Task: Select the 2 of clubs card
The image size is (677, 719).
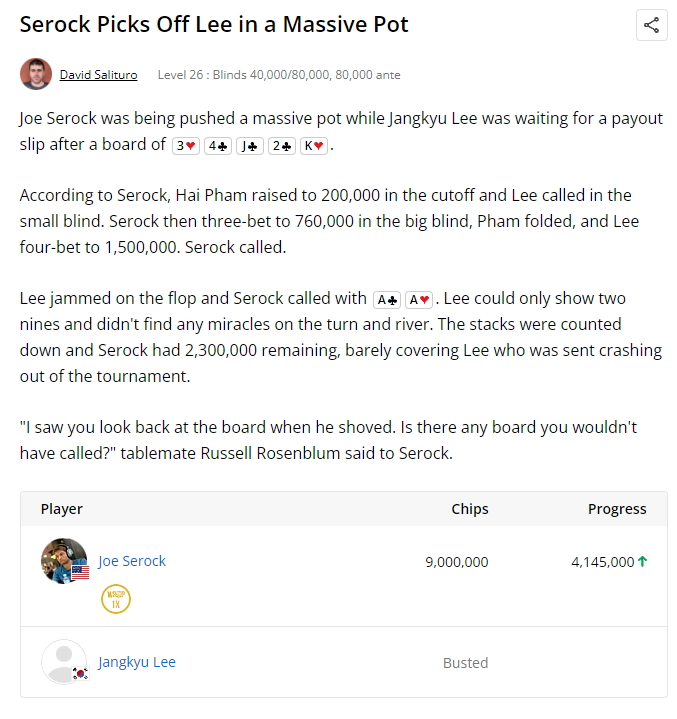Action: point(282,146)
